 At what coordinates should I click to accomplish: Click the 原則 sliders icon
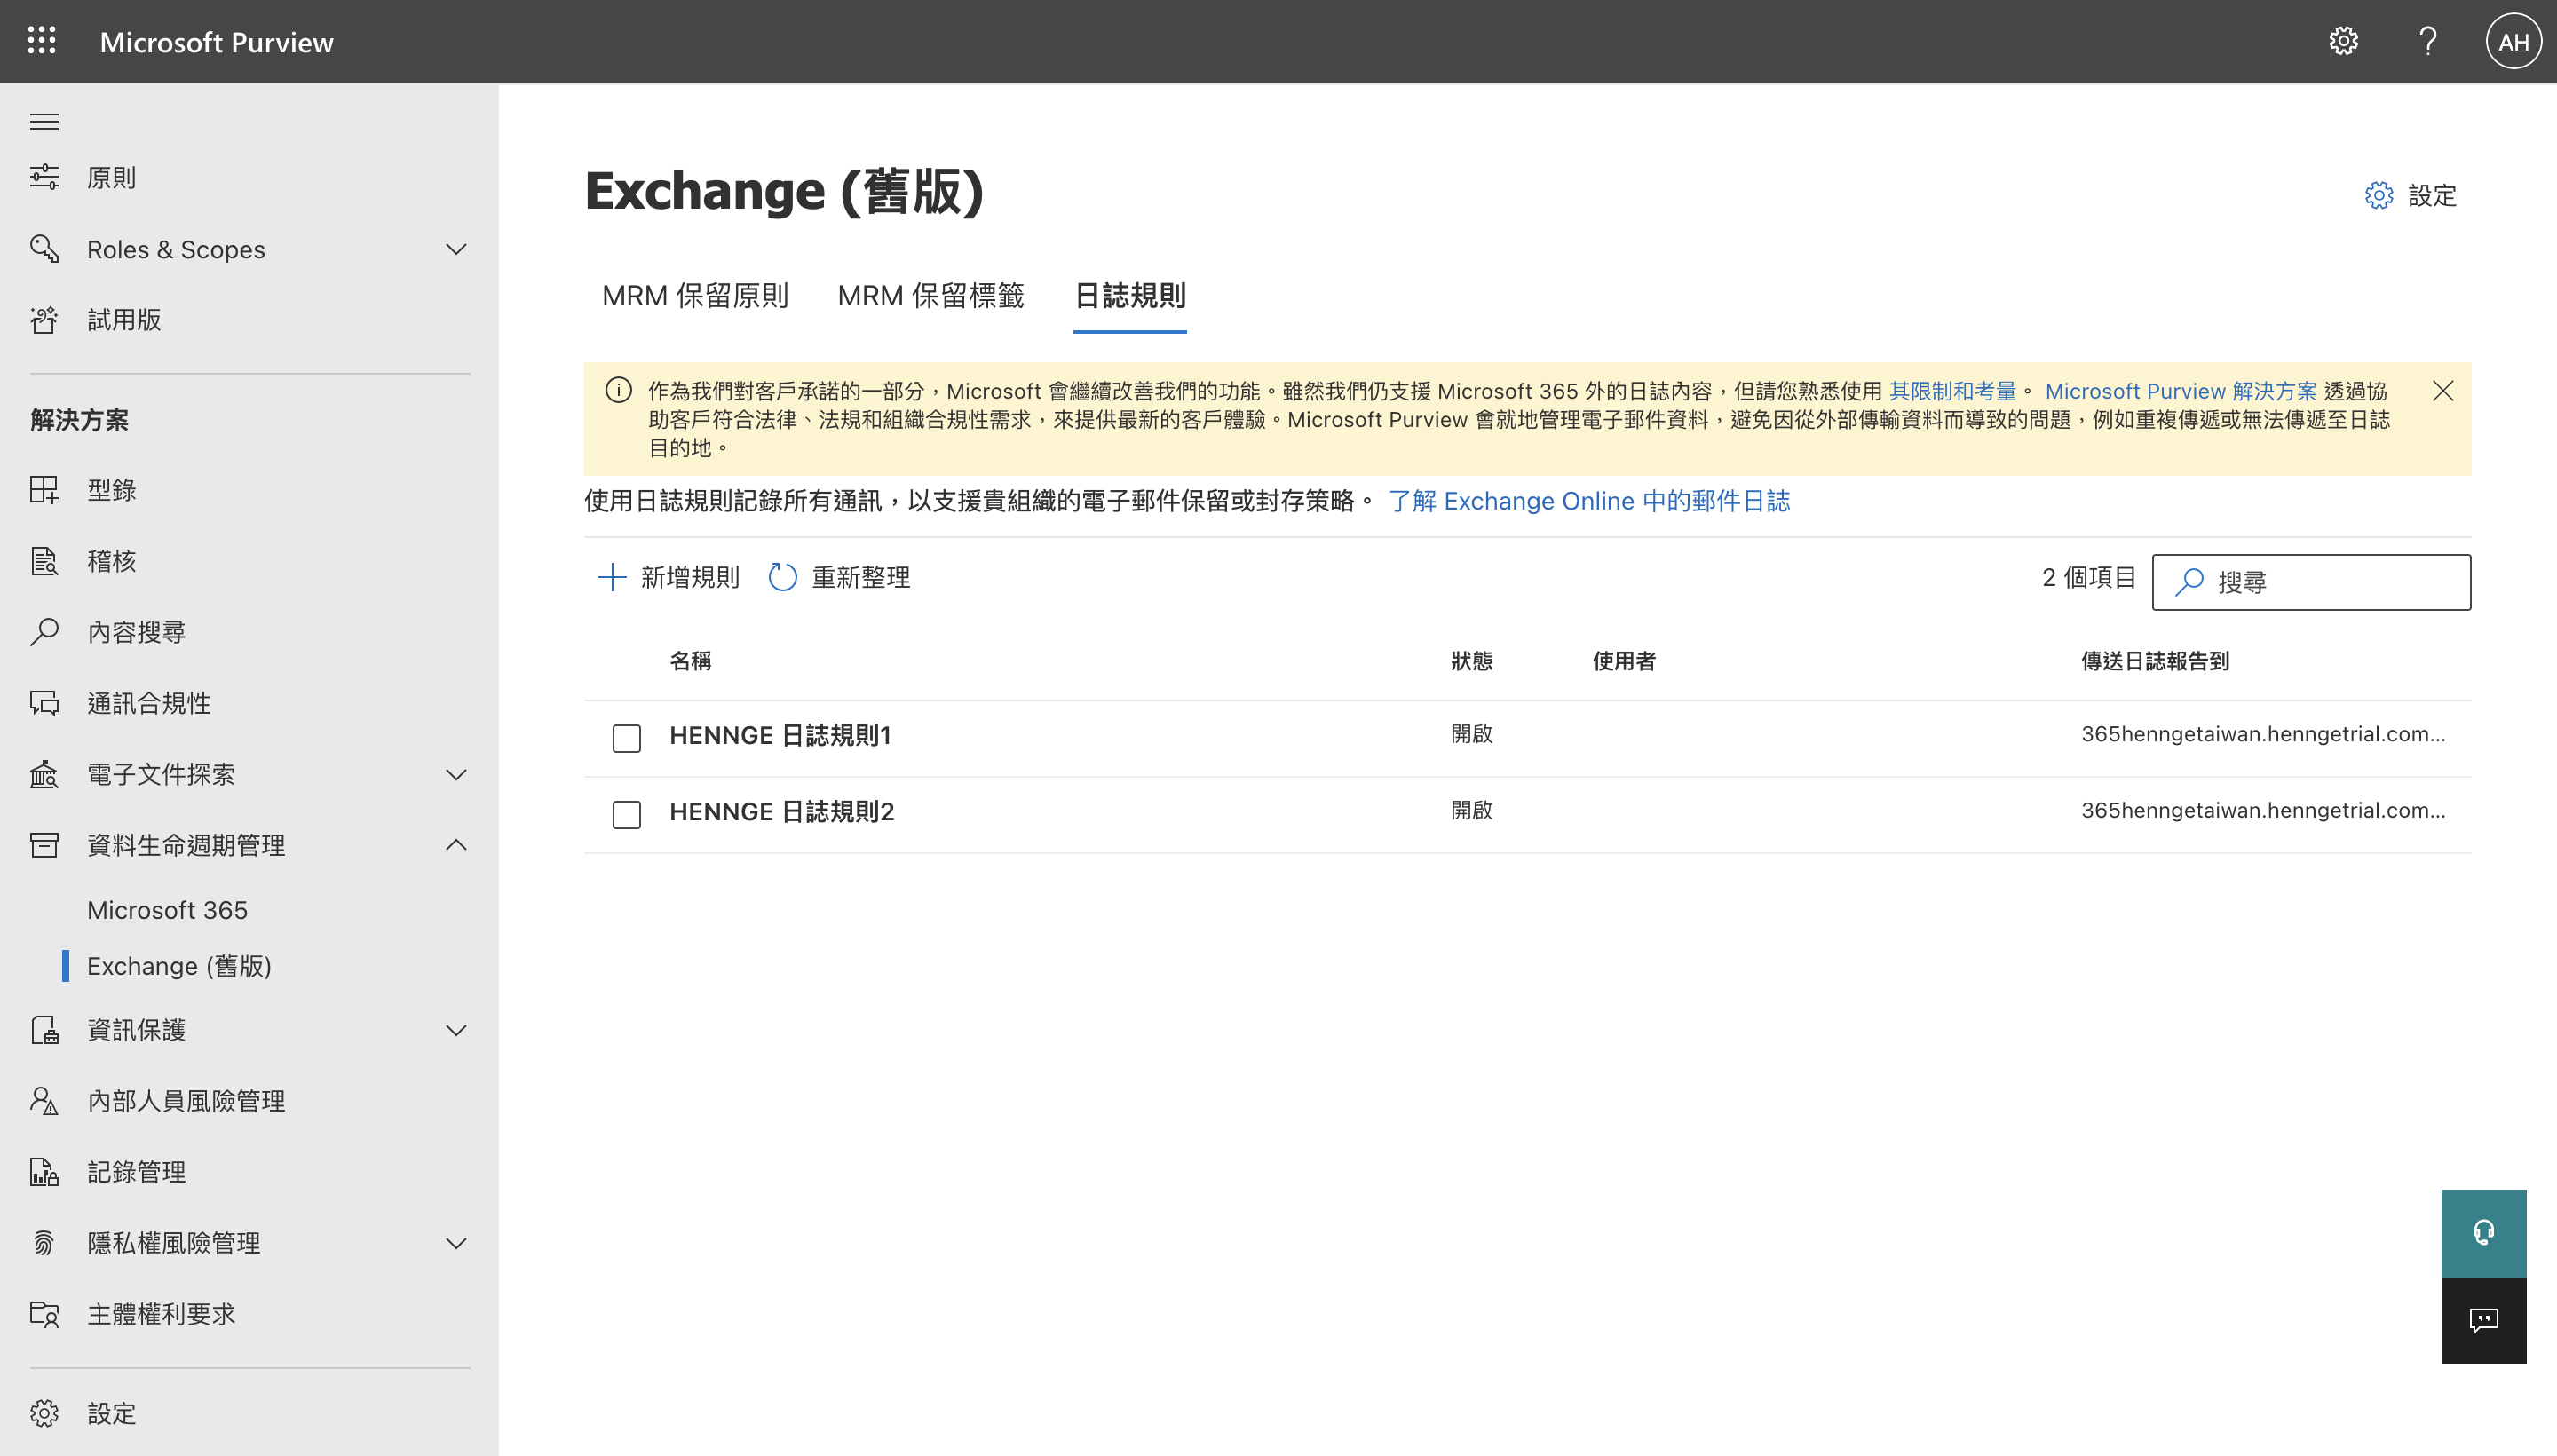click(44, 177)
